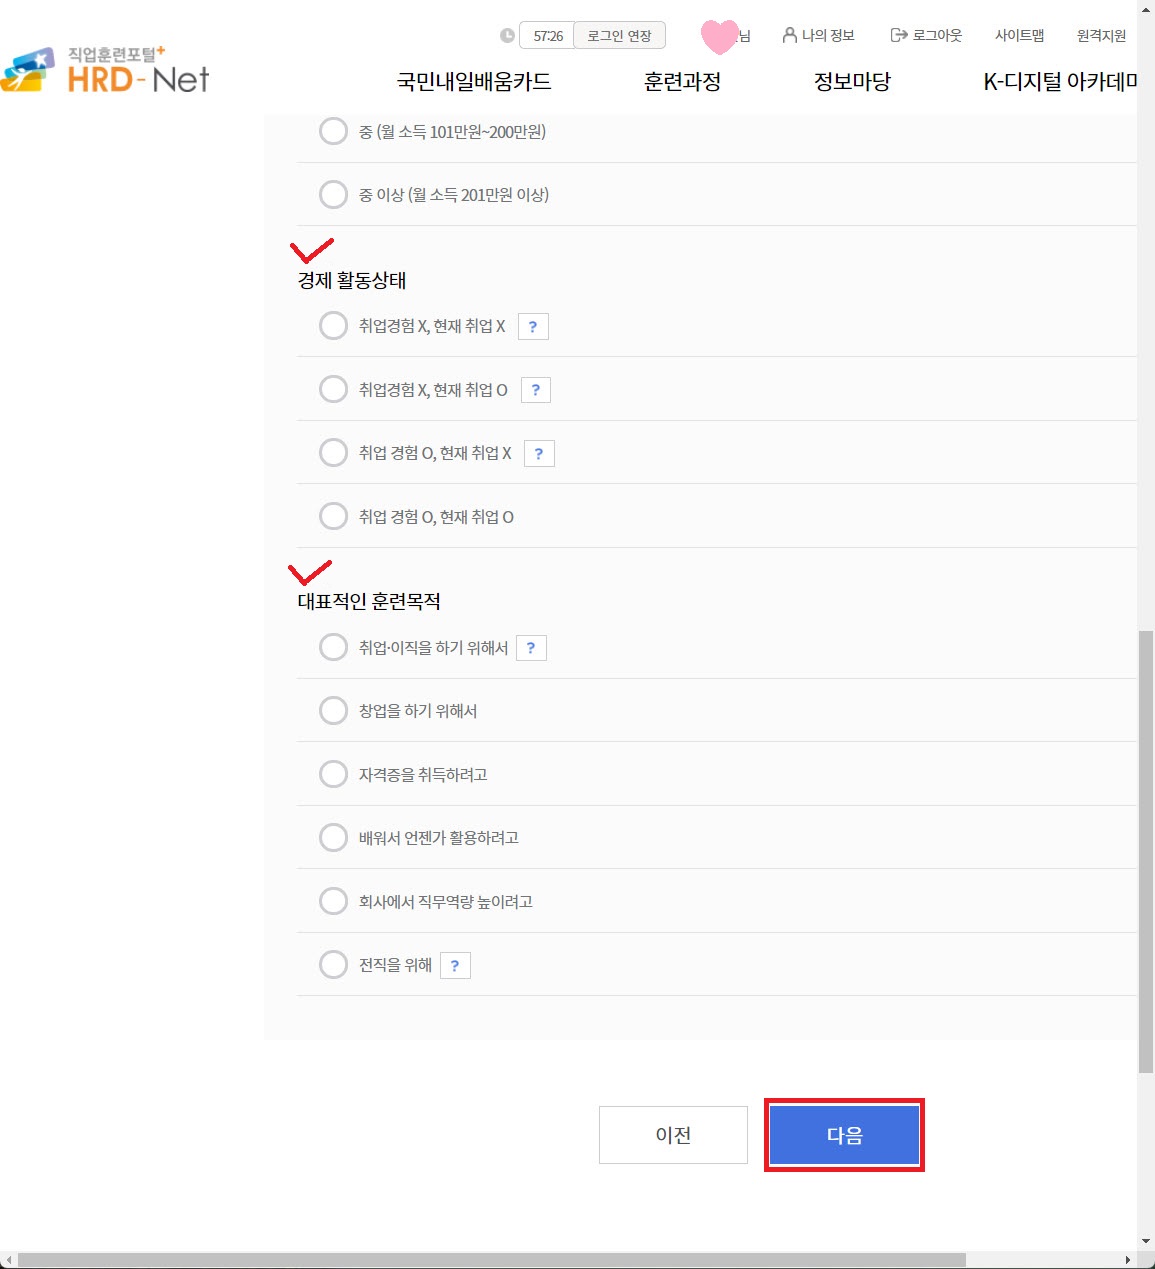This screenshot has height=1269, width=1155.
Task: Click the 다음 button
Action: (x=844, y=1135)
